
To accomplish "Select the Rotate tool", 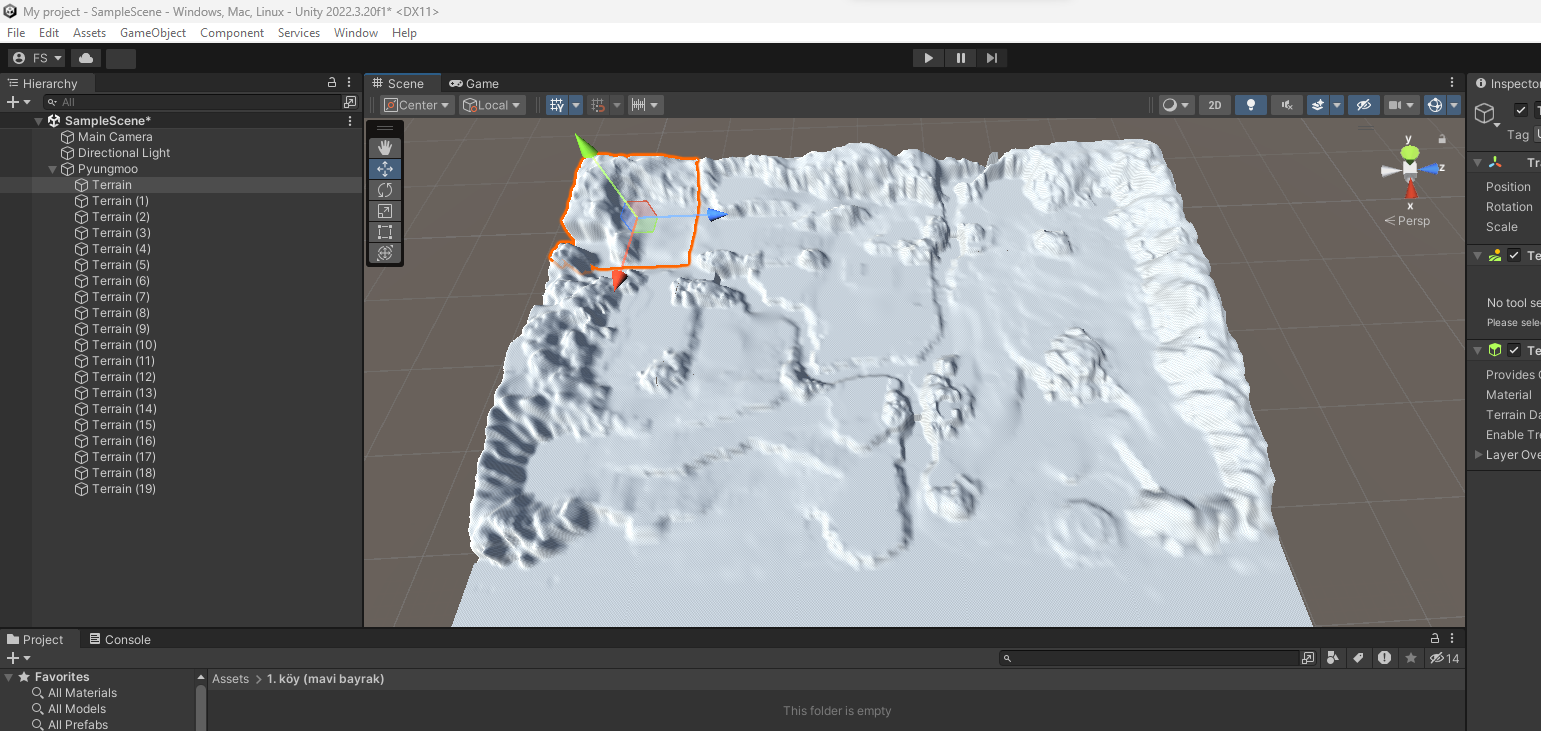I will [385, 190].
